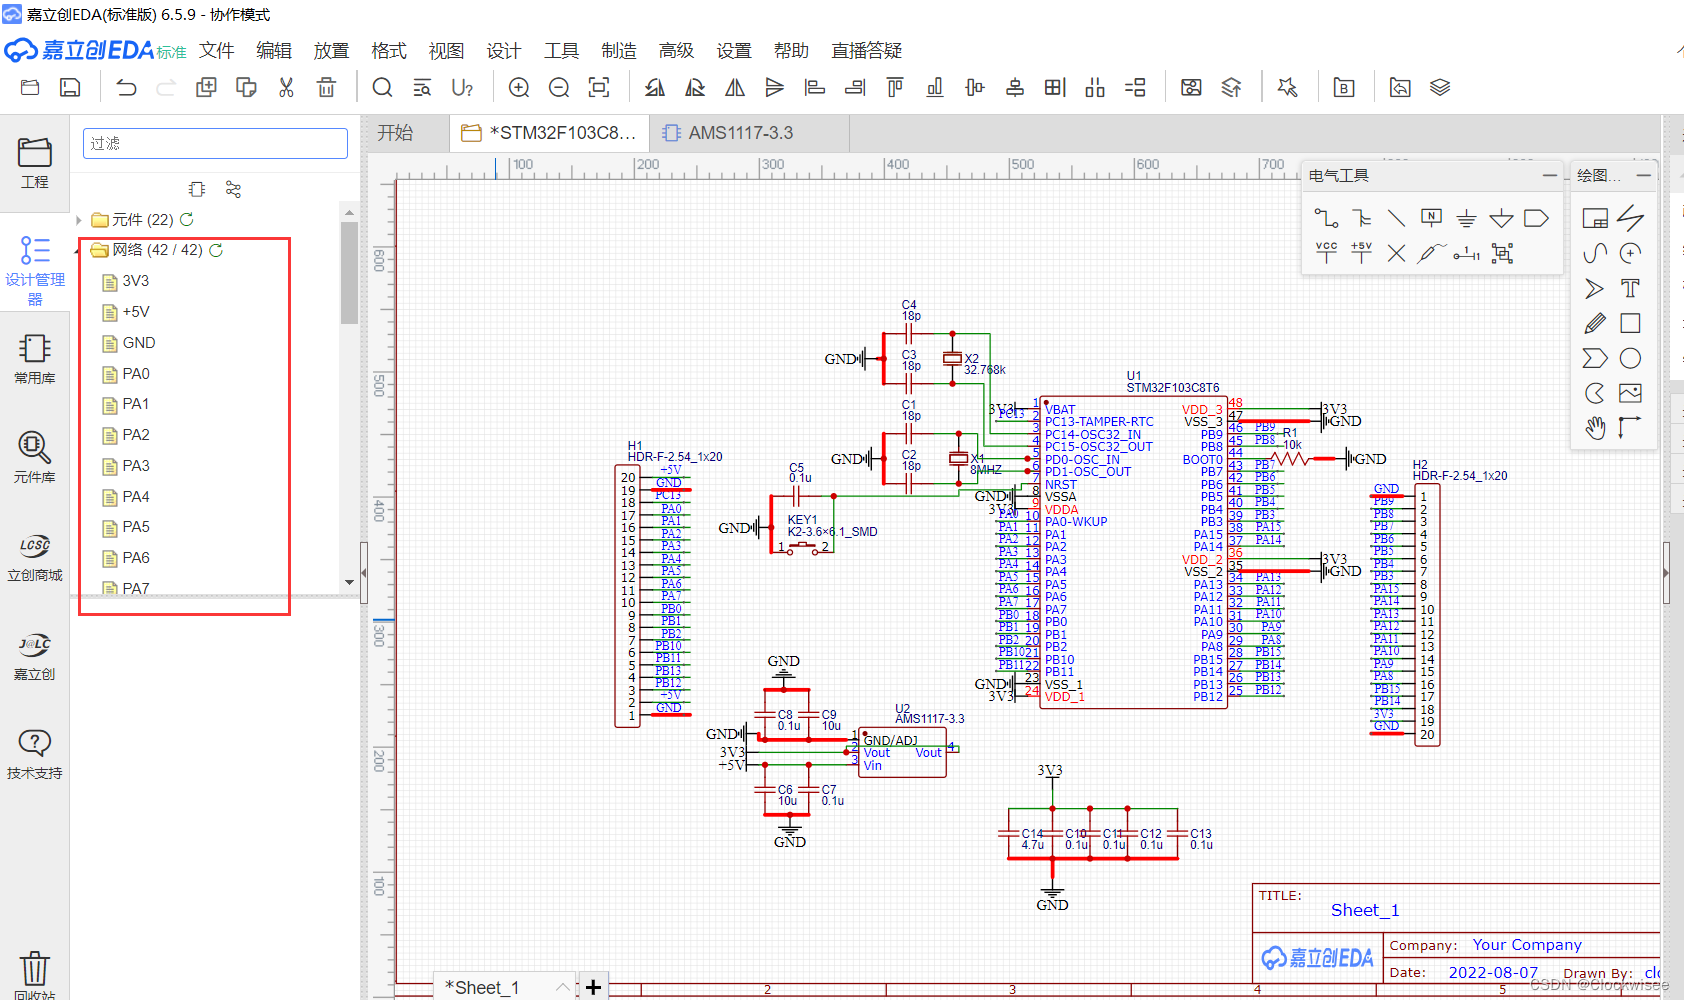
Task: Minimize the 电气工具 floating panel
Action: [1549, 175]
